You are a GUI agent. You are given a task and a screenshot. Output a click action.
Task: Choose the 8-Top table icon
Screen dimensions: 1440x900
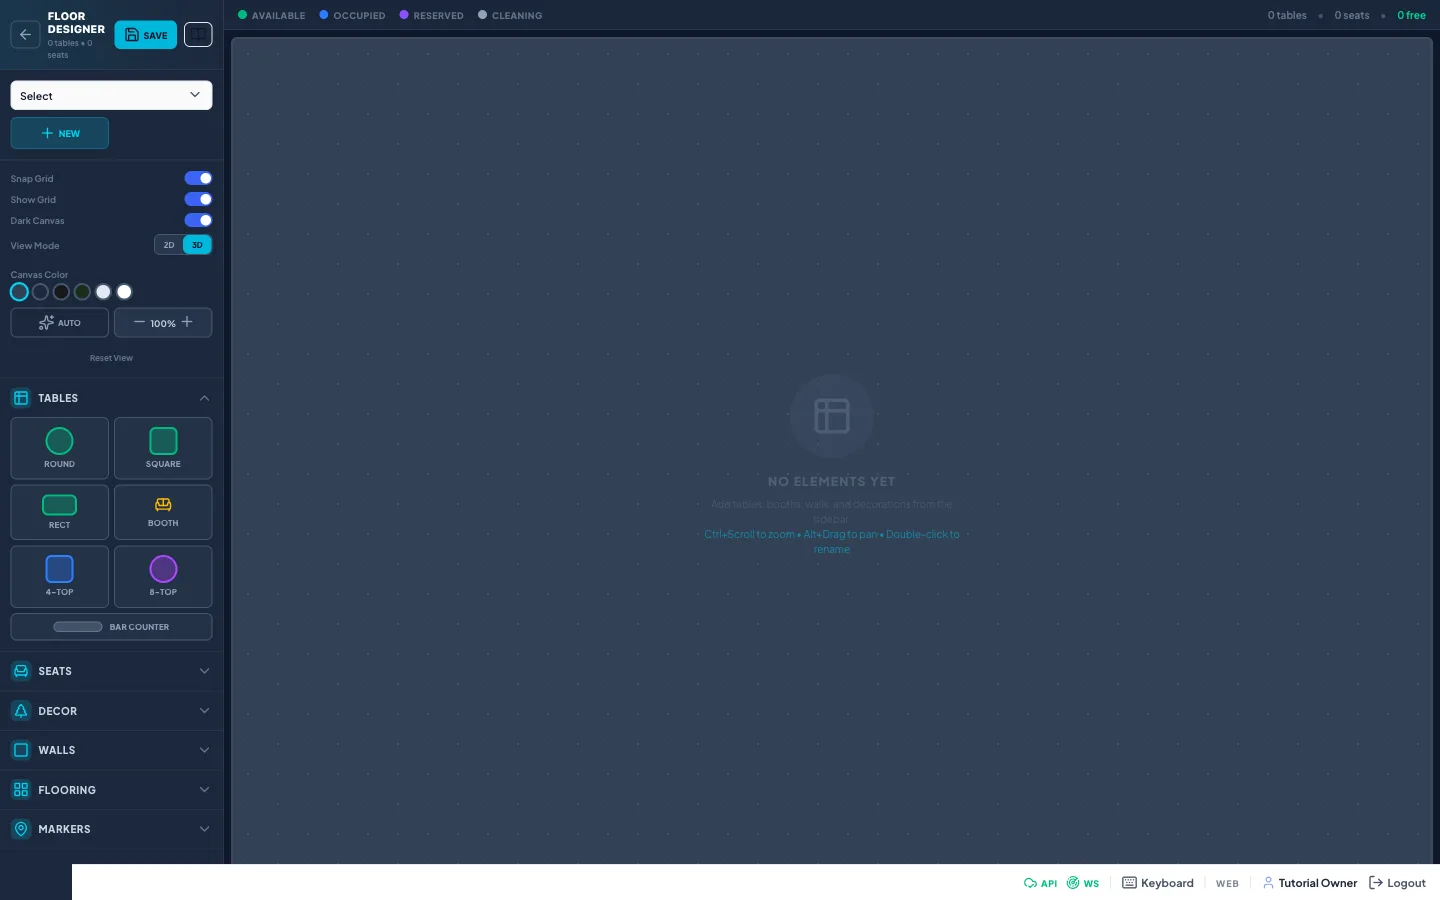click(x=163, y=576)
